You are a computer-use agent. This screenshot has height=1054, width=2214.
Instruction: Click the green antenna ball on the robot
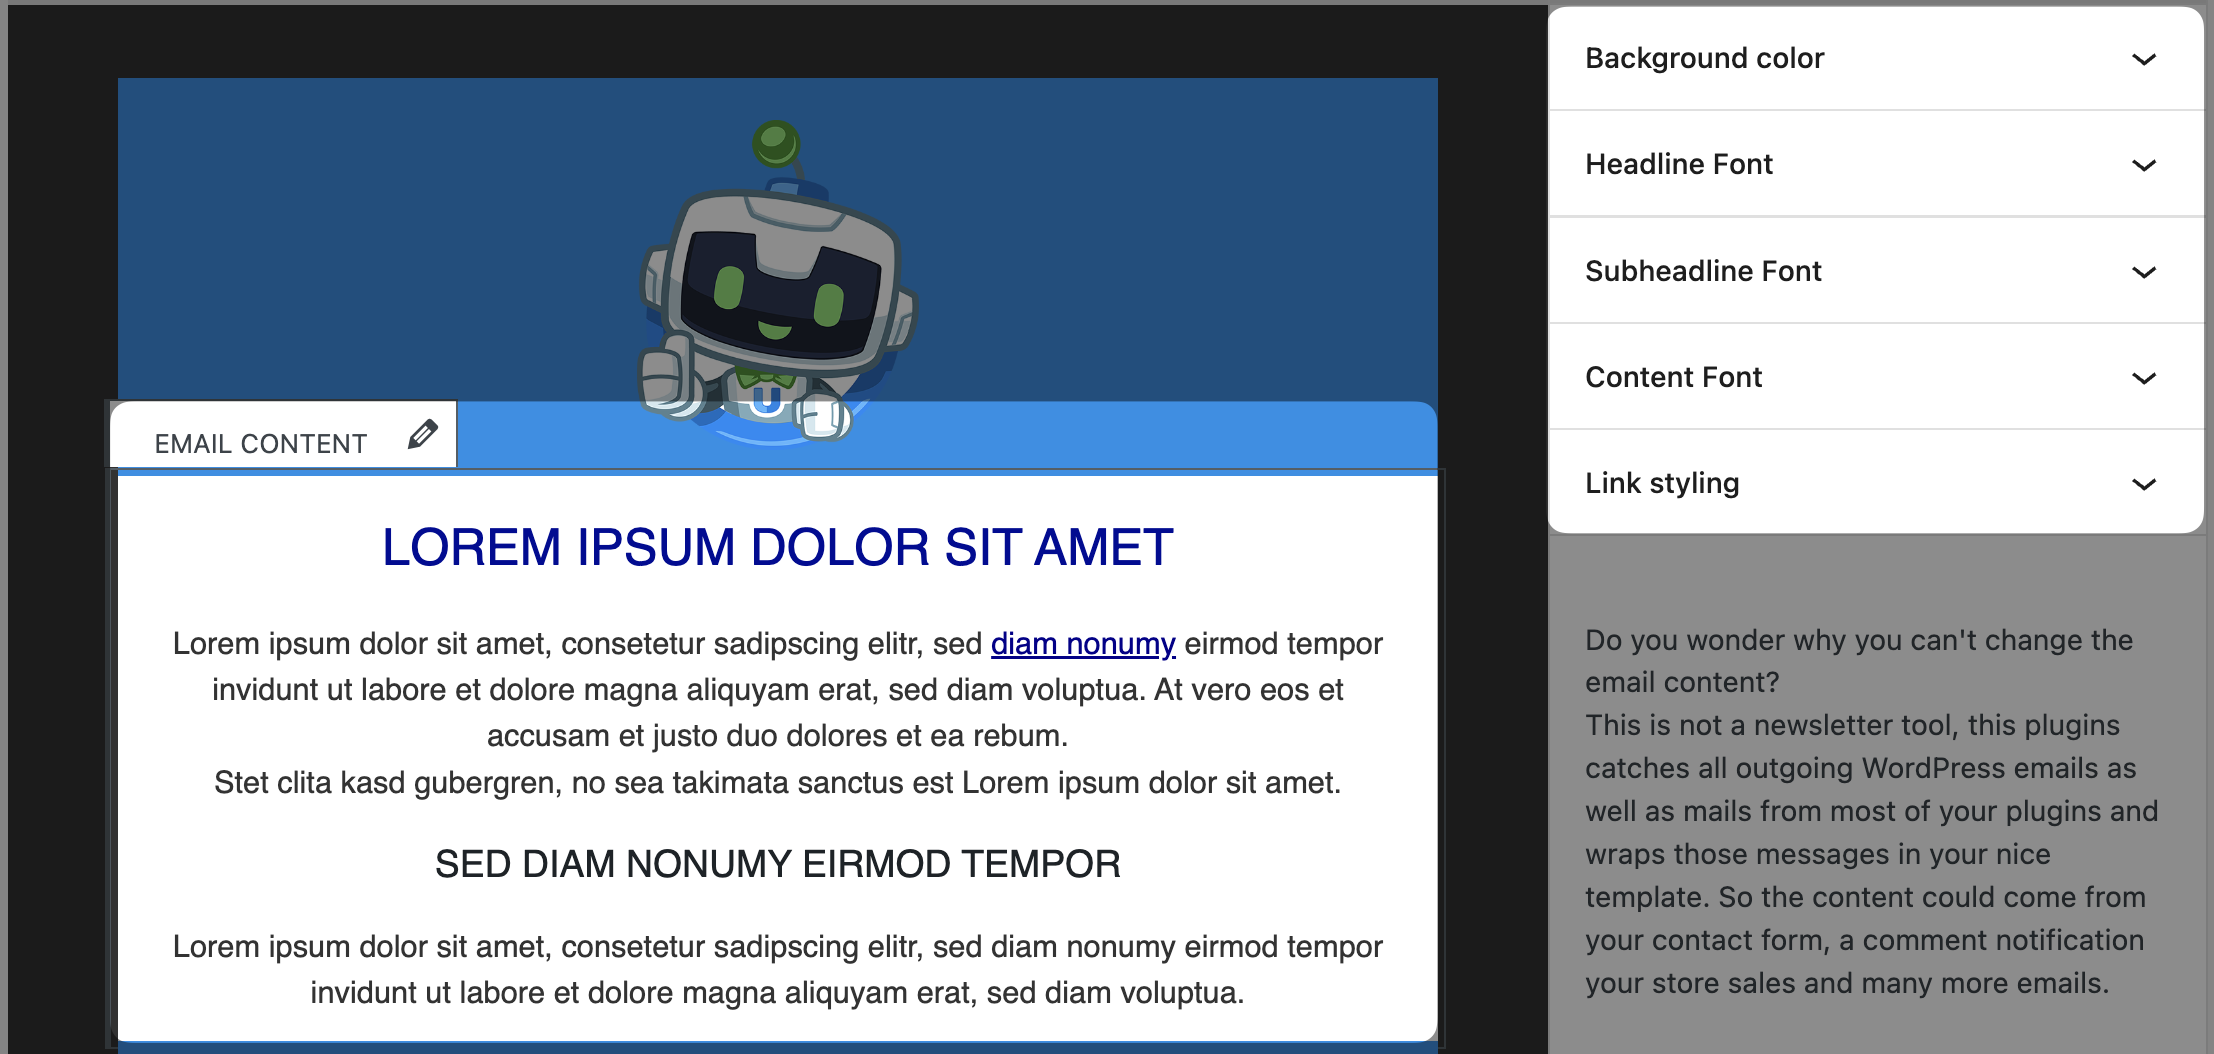tap(775, 143)
